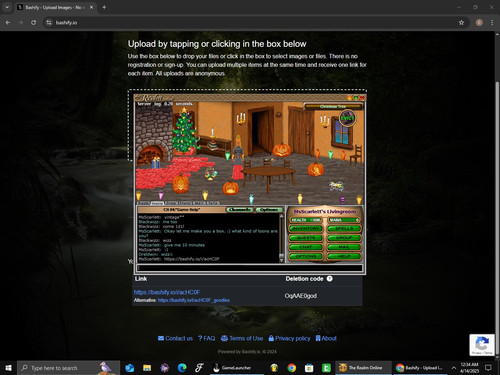Image resolution: width=500 pixels, height=375 pixels.
Task: Open a new browser tab
Action: pyautogui.click(x=104, y=7)
